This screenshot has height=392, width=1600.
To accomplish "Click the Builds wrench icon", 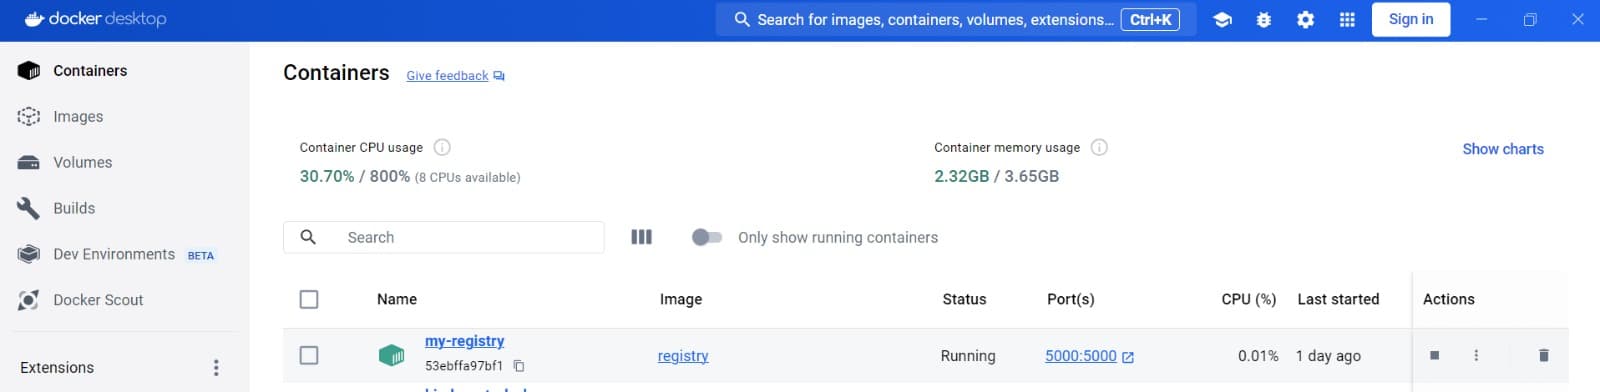I will click(x=29, y=208).
